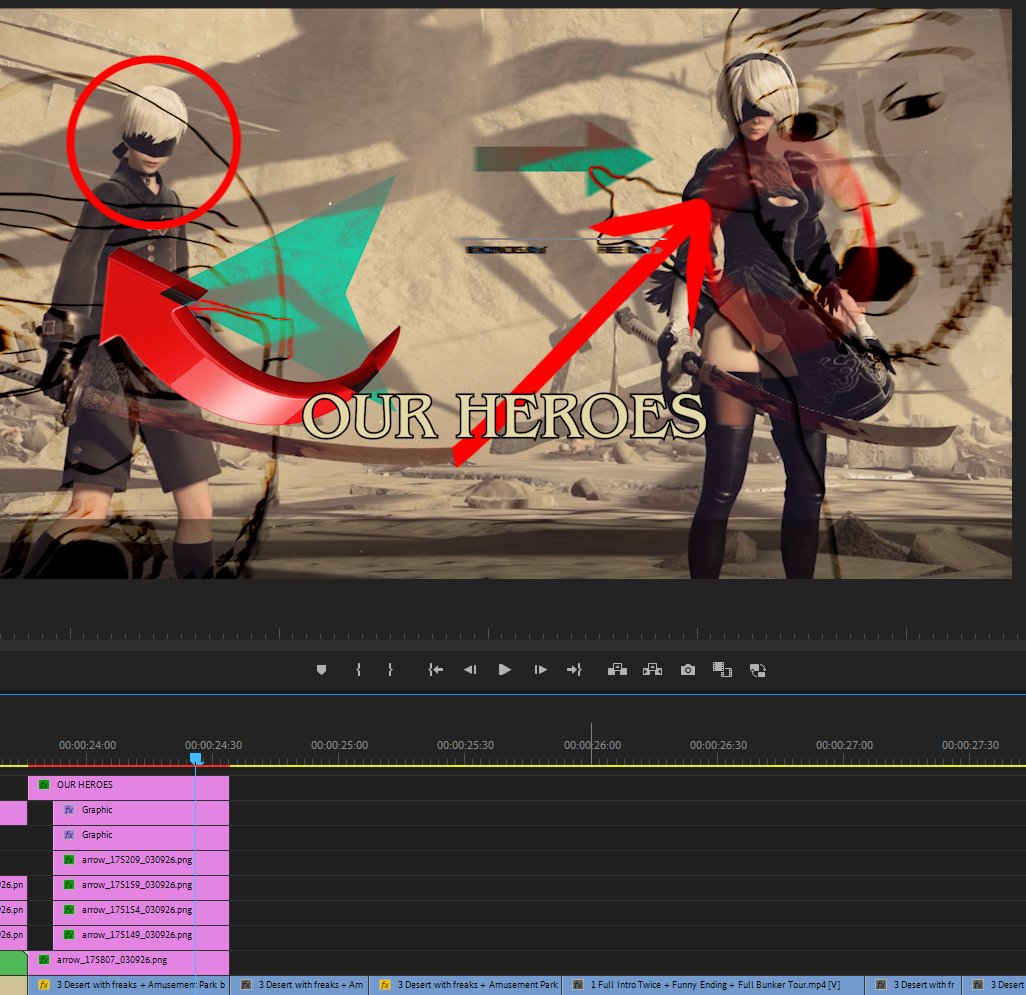
Task: Select the arrow_175154_030926.png clip
Action: coord(141,913)
